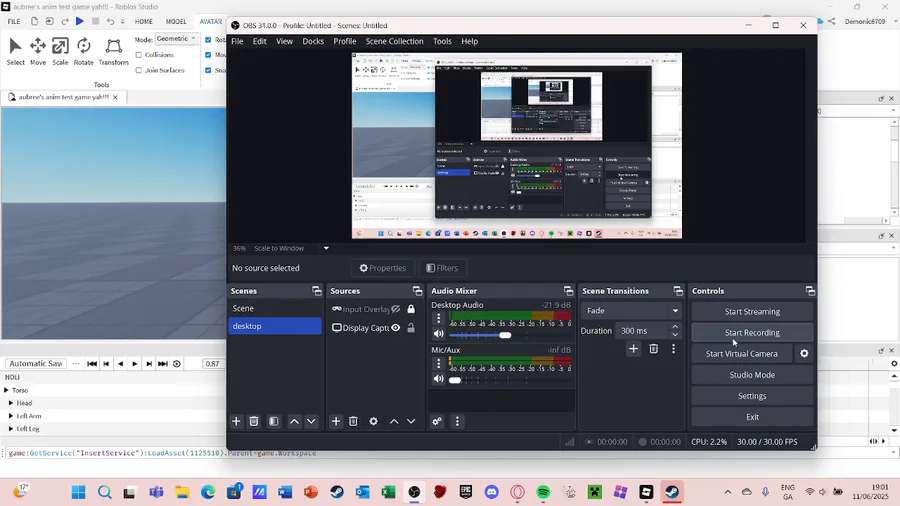Screen dimensions: 900x506
Task: Adjust the Mic/Aux volume slider
Action: (x=455, y=380)
